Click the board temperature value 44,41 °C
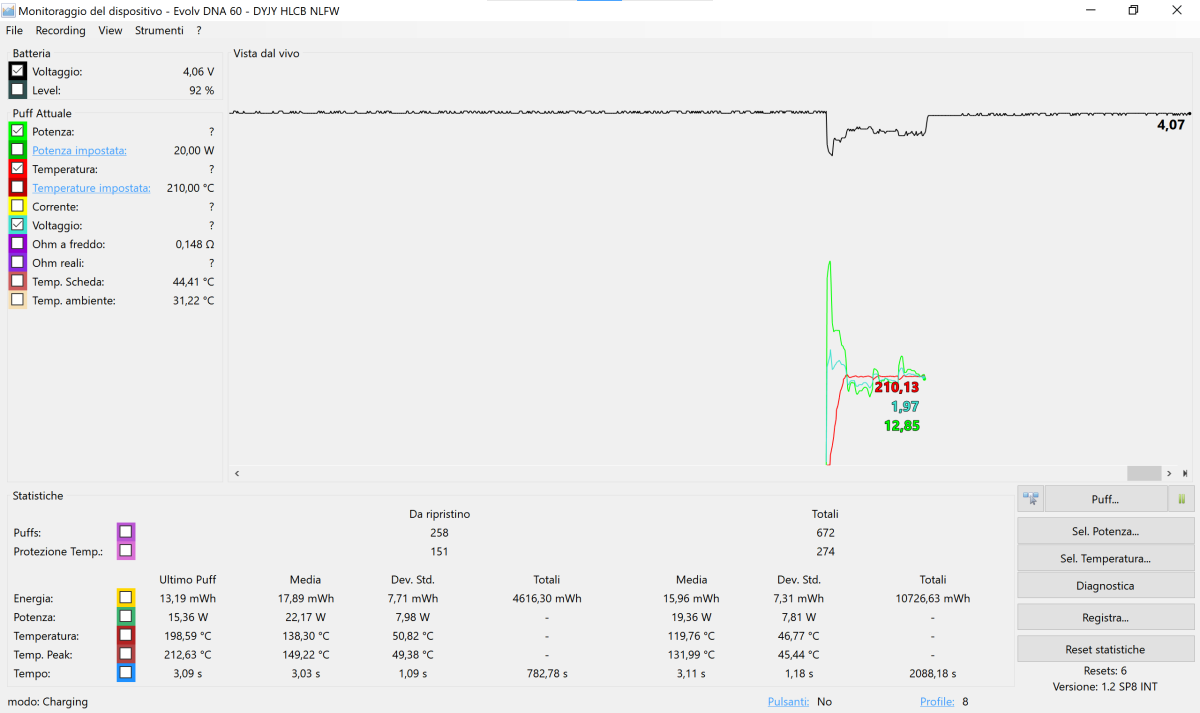The image size is (1200, 713). (x=193, y=282)
